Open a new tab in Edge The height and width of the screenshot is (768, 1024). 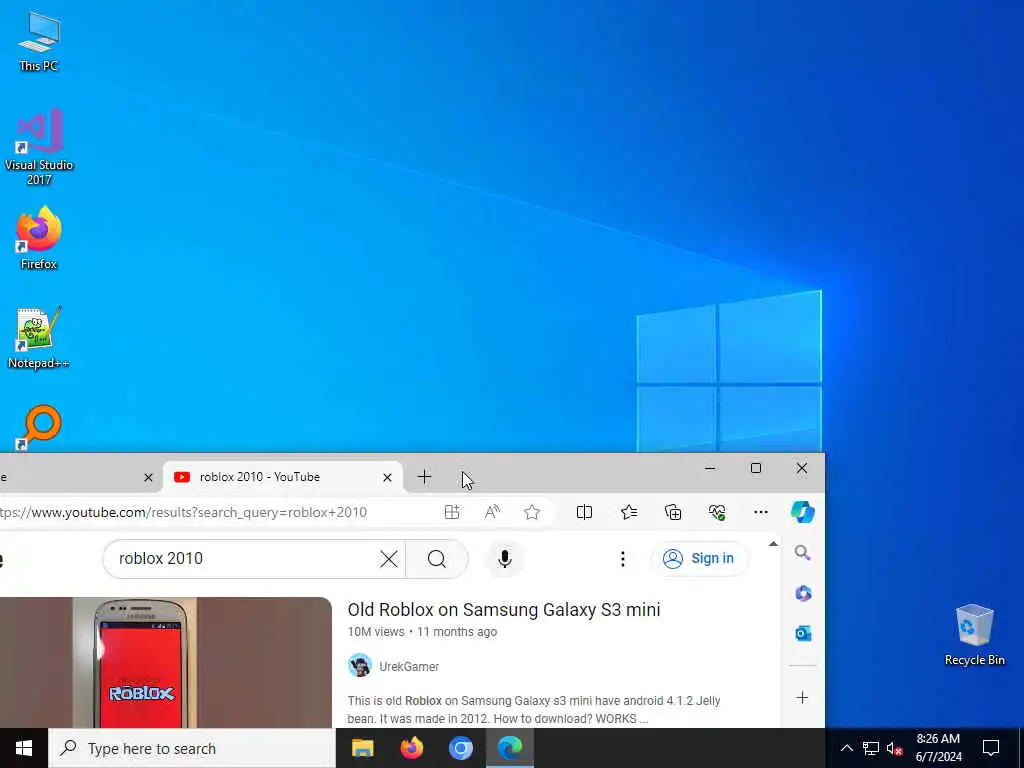[424, 477]
